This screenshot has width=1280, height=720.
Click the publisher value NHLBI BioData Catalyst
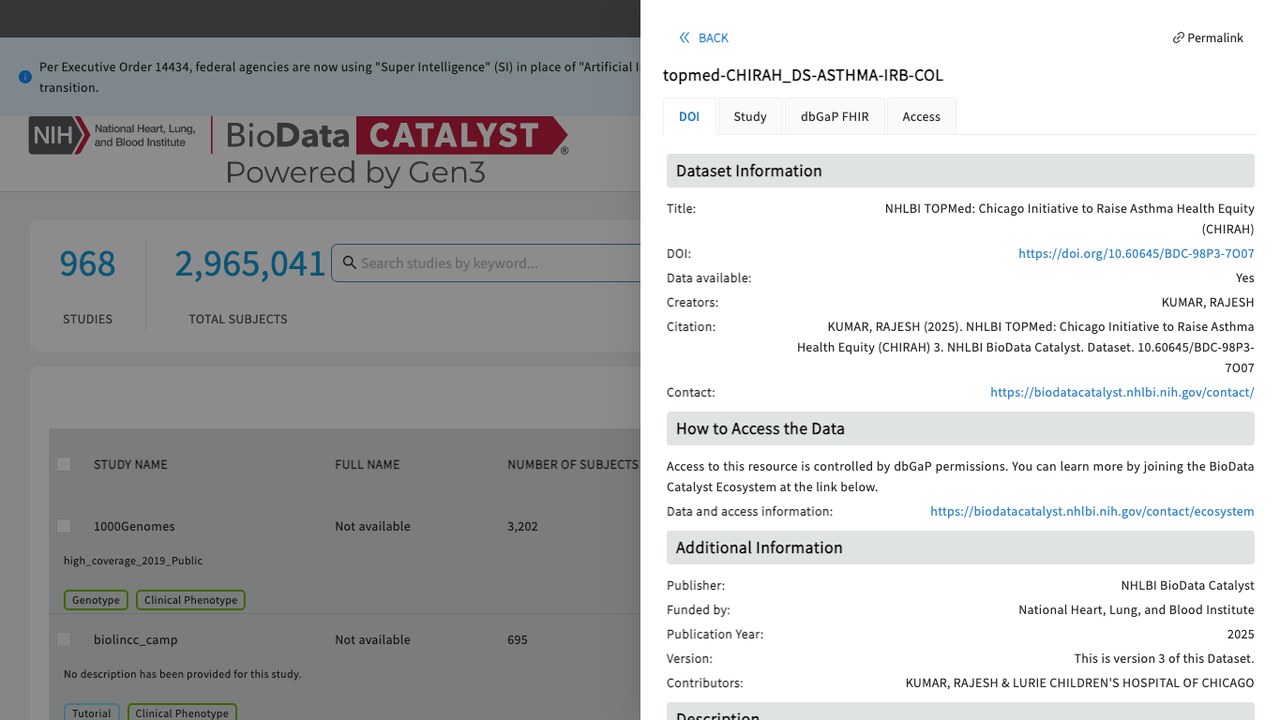(1187, 586)
